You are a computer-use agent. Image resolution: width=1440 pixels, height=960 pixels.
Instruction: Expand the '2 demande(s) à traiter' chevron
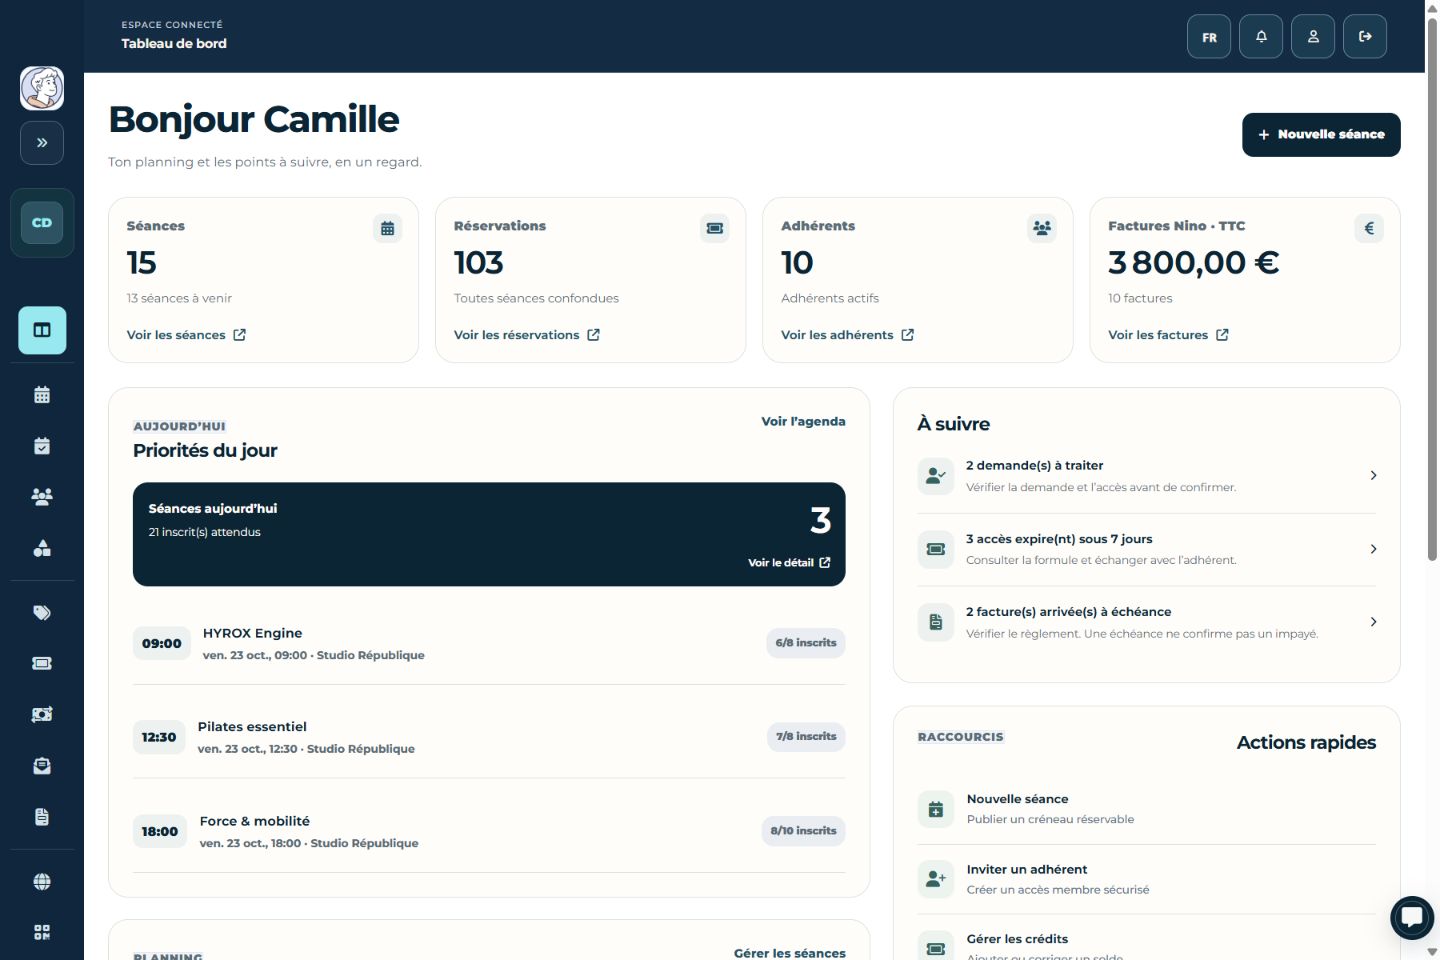(x=1373, y=476)
